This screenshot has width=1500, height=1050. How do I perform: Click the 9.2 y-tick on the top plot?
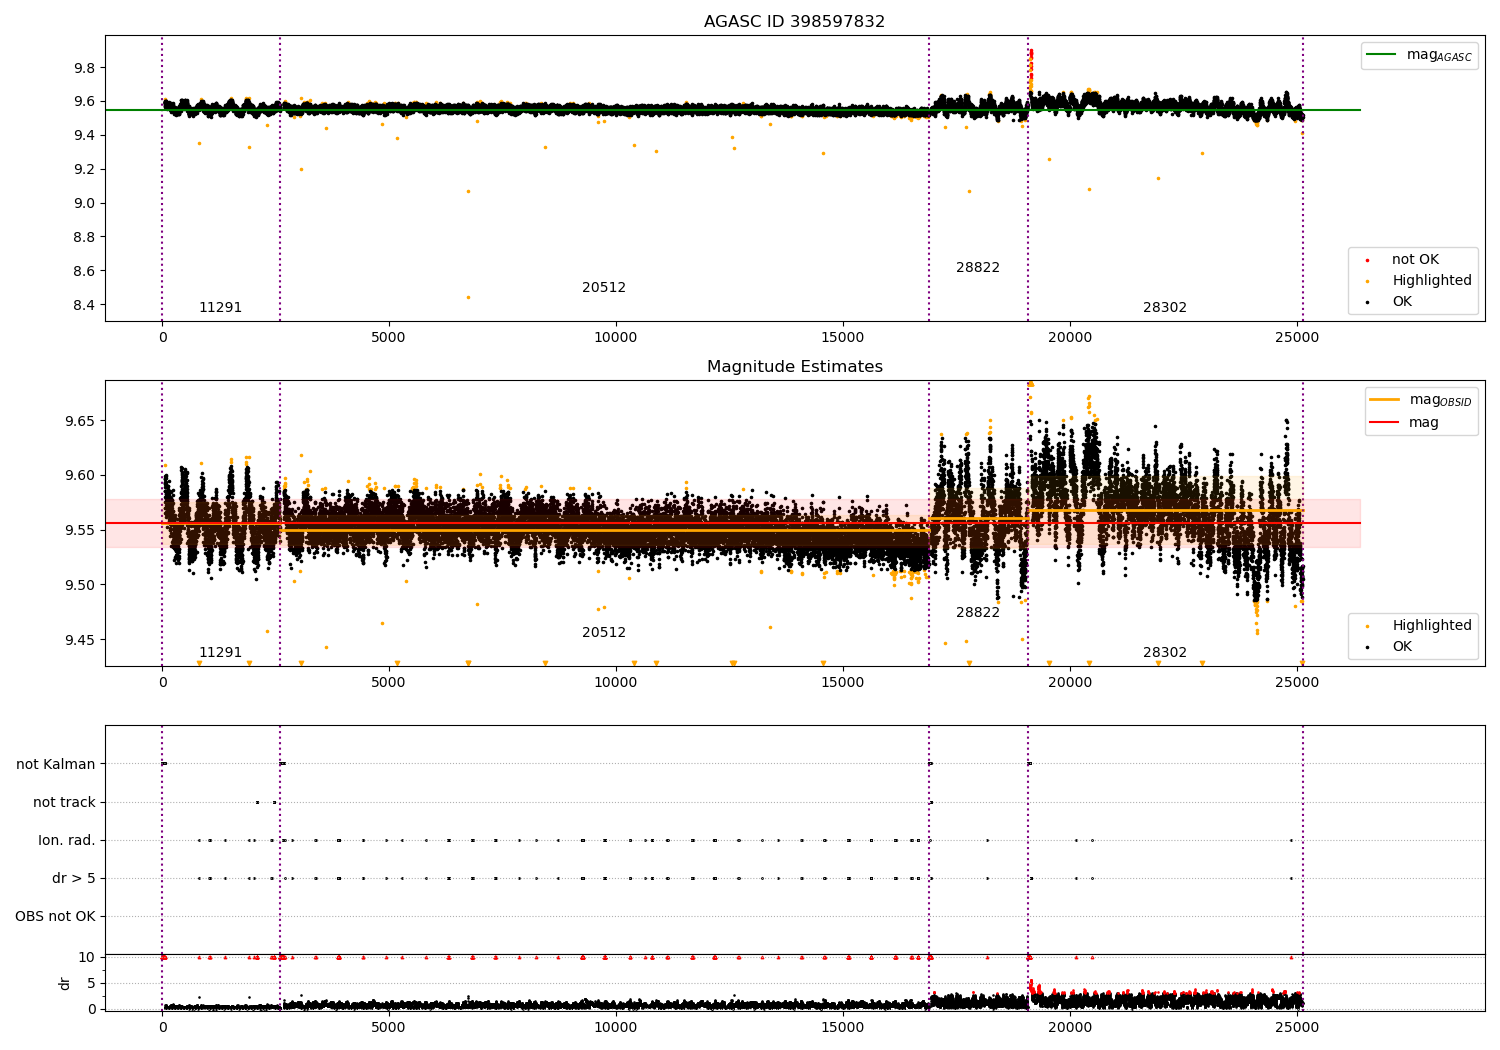pyautogui.click(x=84, y=170)
